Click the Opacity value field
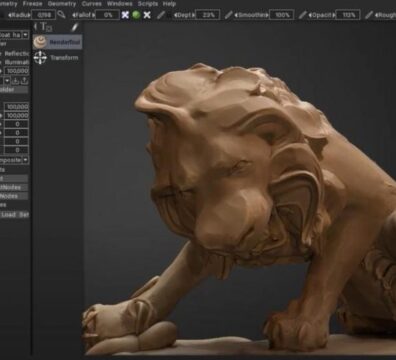Viewport: 396px width, 360px height. click(x=348, y=15)
